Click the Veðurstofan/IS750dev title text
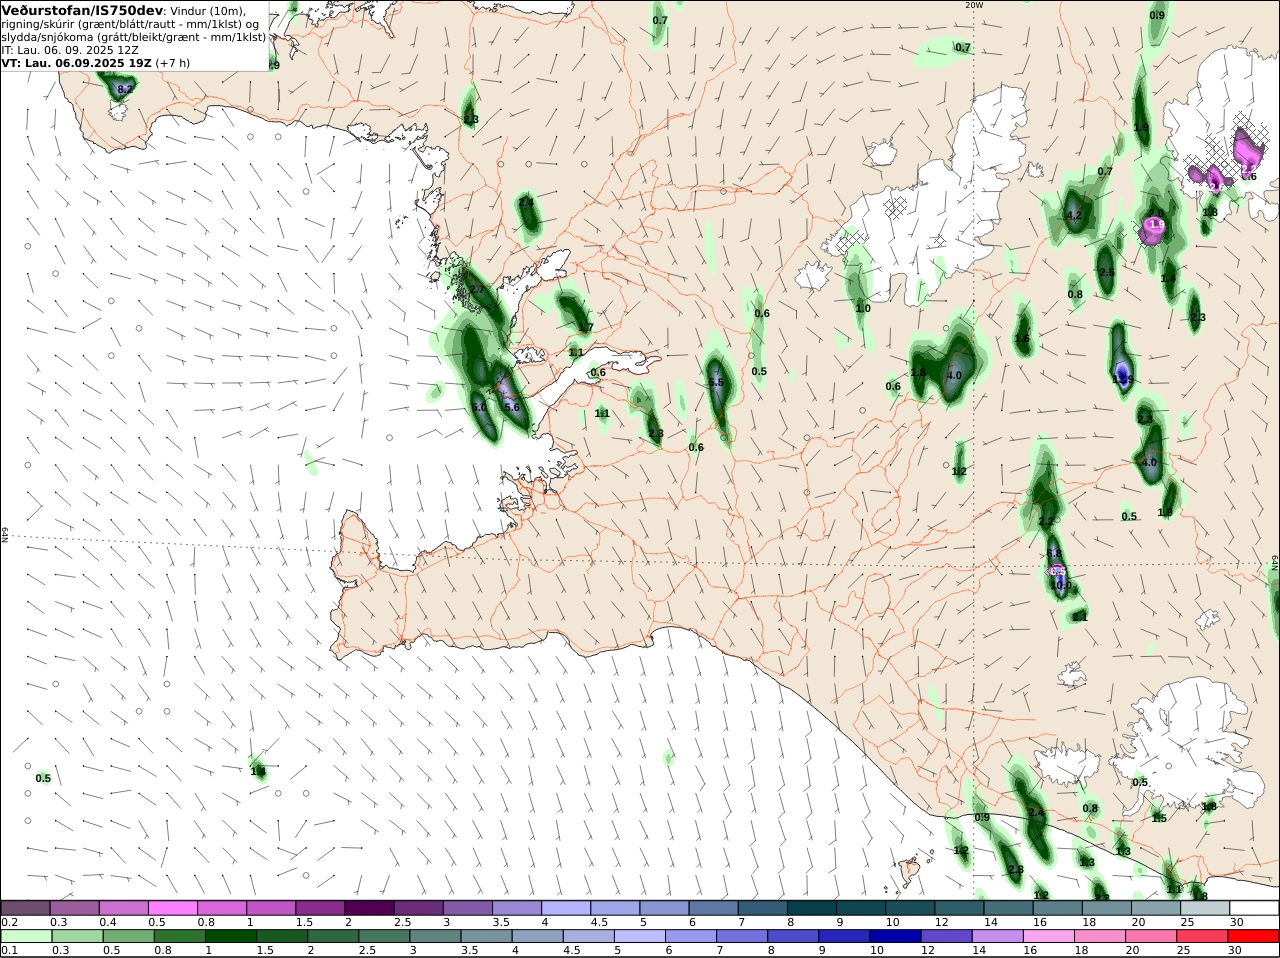This screenshot has height=958, width=1280. (x=82, y=10)
